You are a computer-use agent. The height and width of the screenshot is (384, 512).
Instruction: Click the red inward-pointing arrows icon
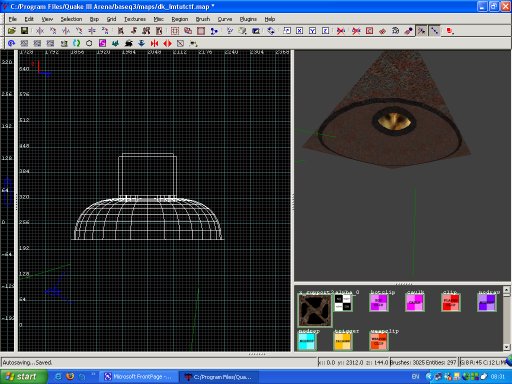point(154,43)
